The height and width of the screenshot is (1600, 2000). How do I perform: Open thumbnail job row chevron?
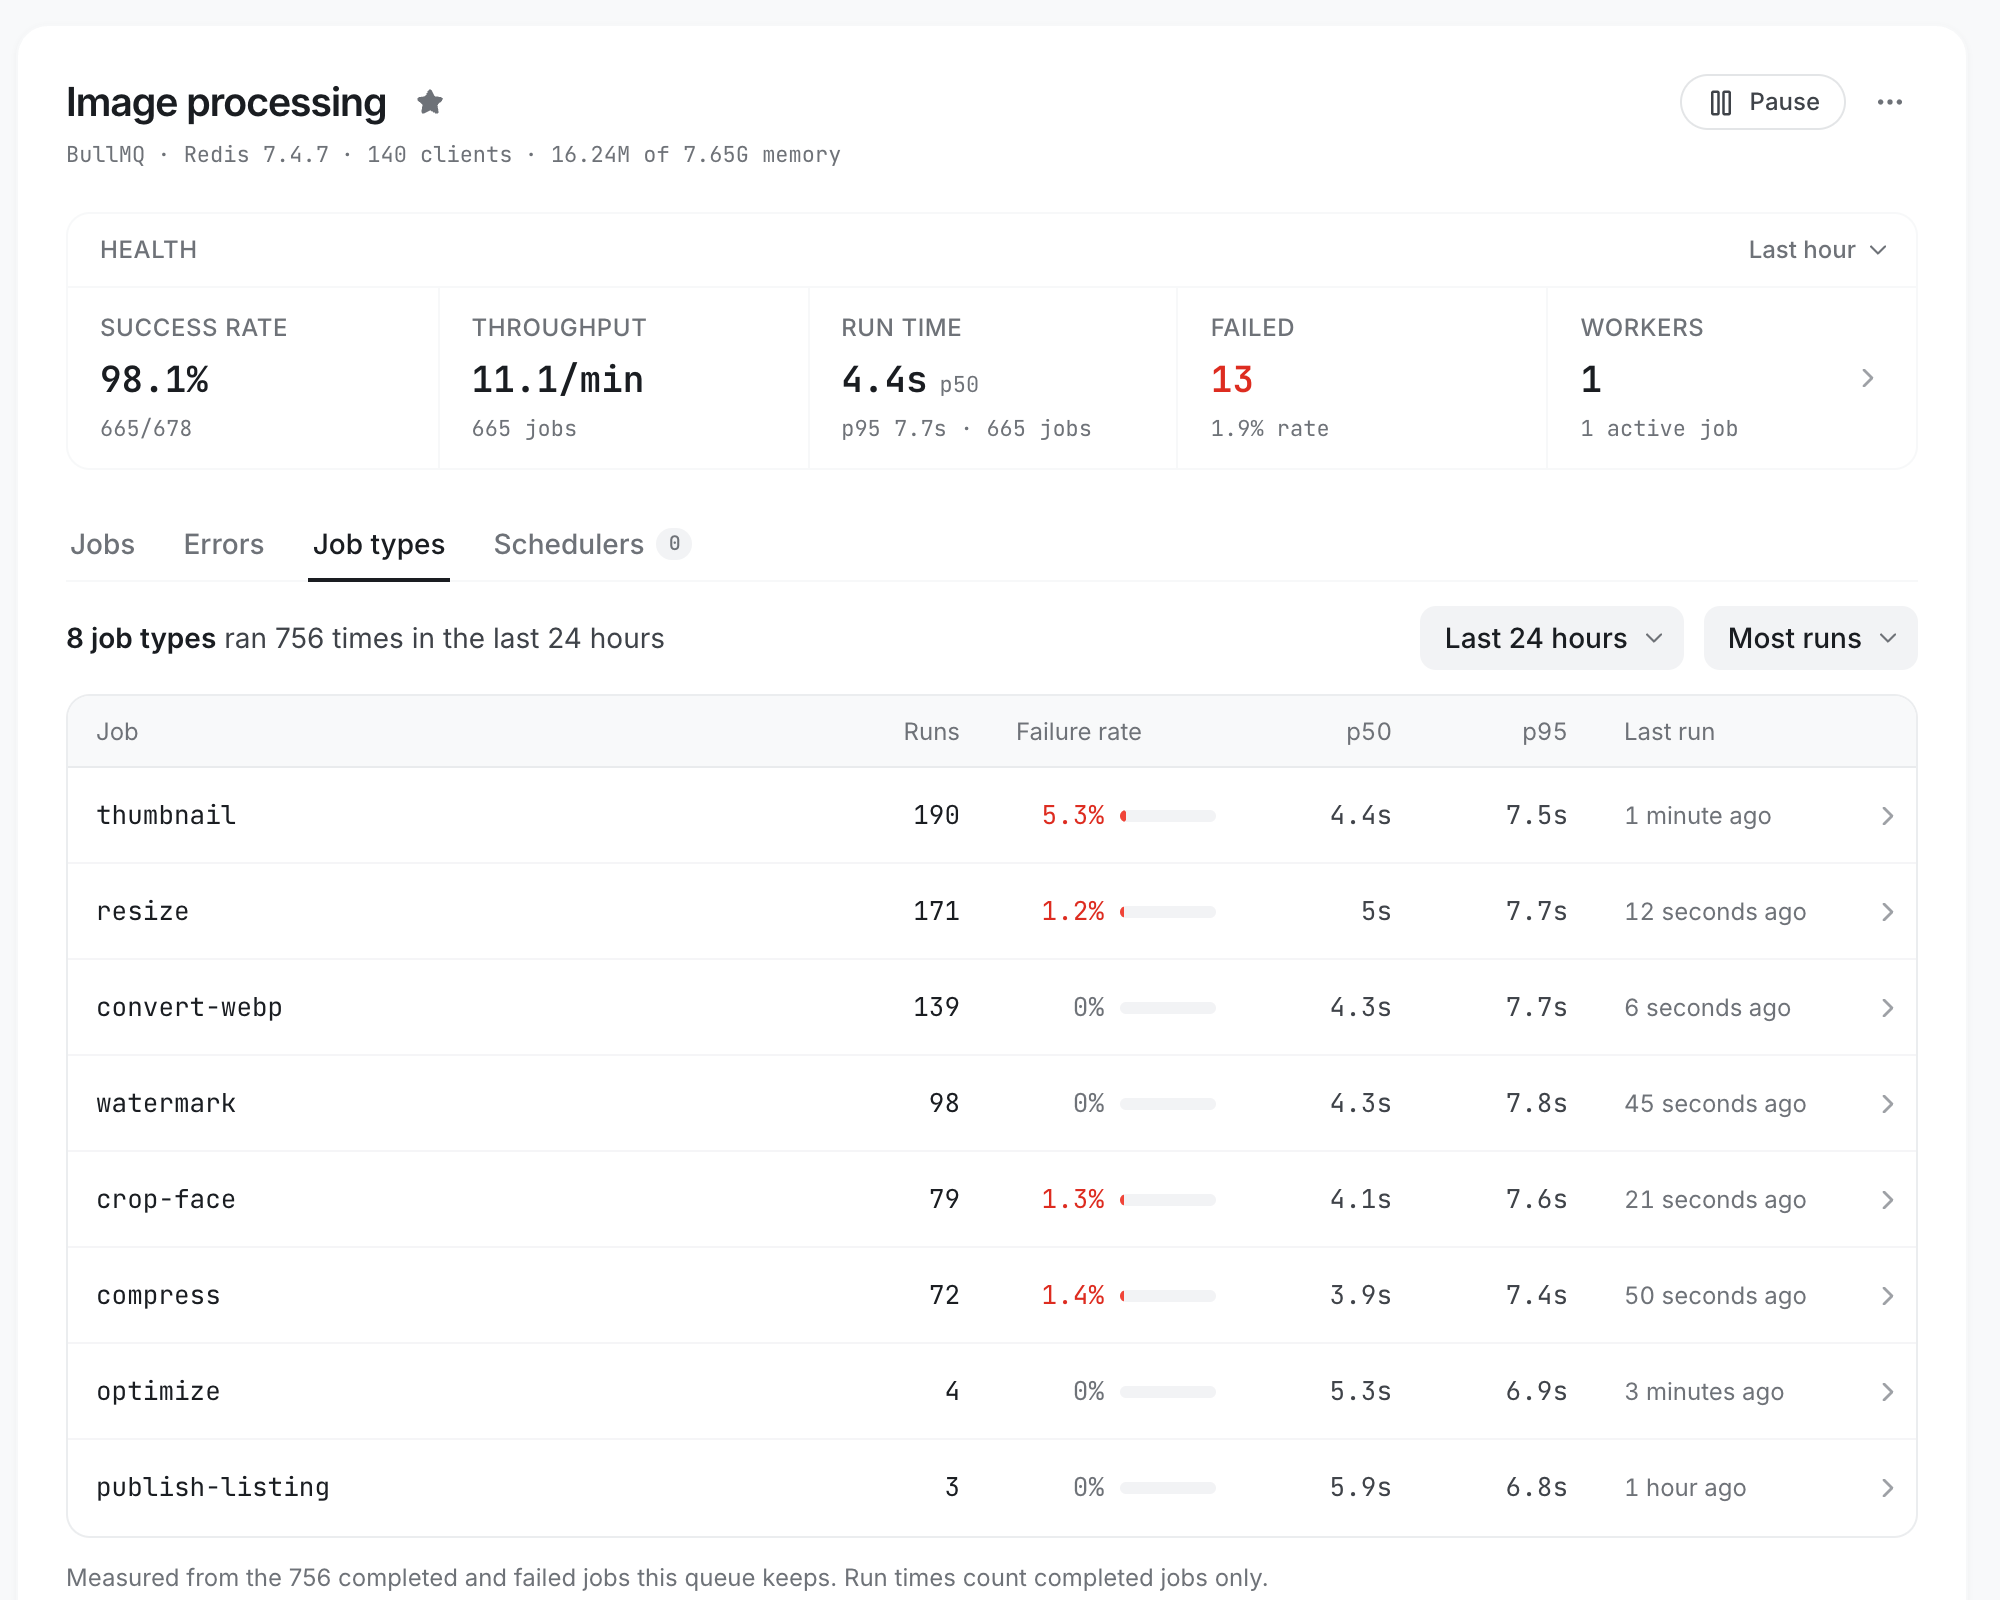(x=1887, y=816)
